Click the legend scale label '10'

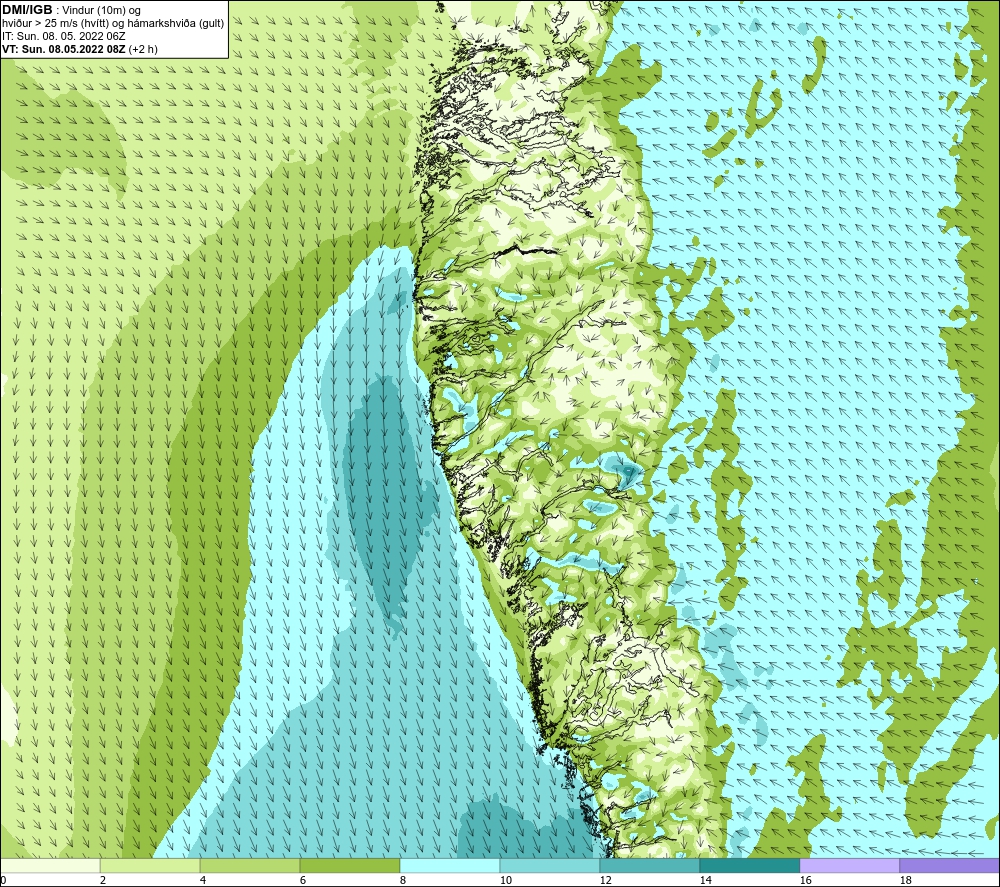(x=505, y=880)
